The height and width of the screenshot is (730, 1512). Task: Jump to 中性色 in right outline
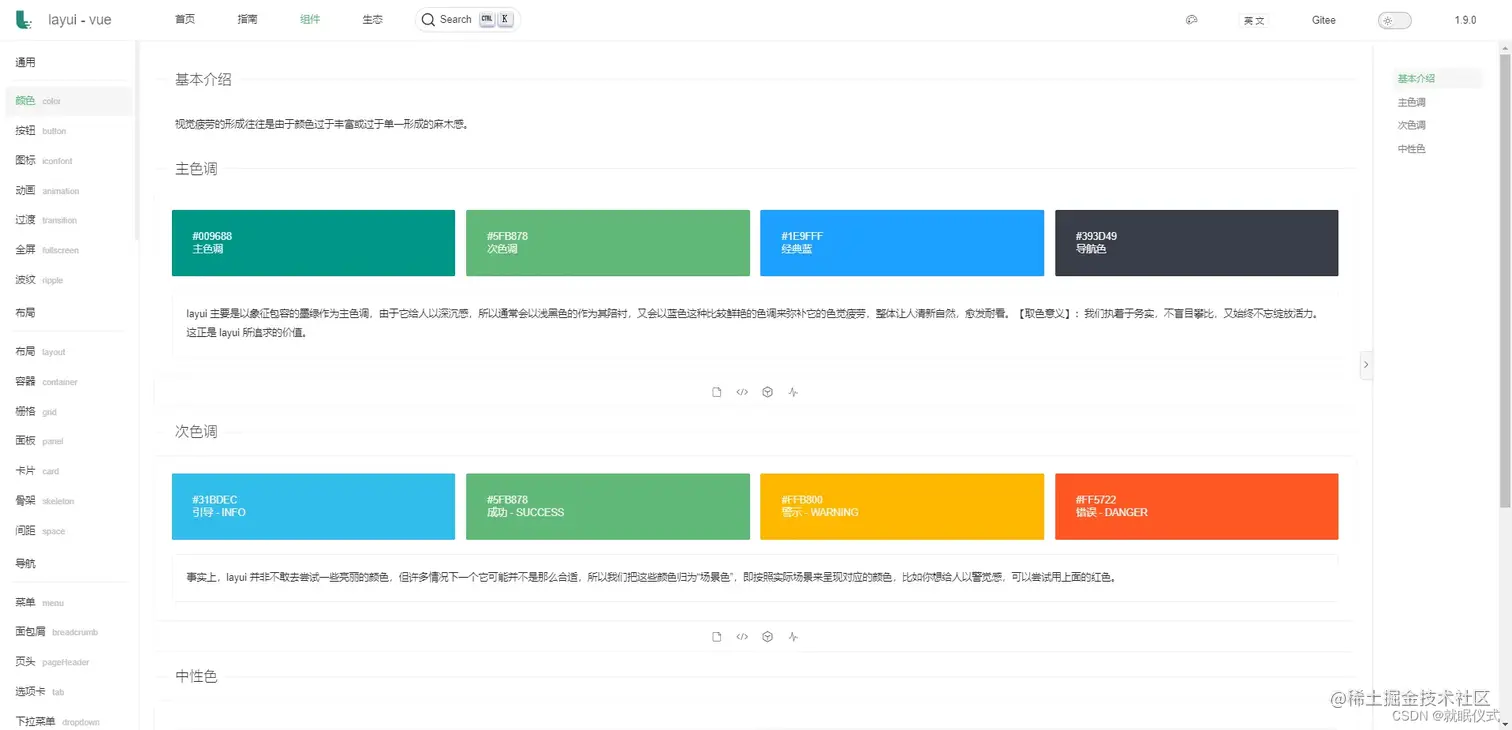(1412, 149)
